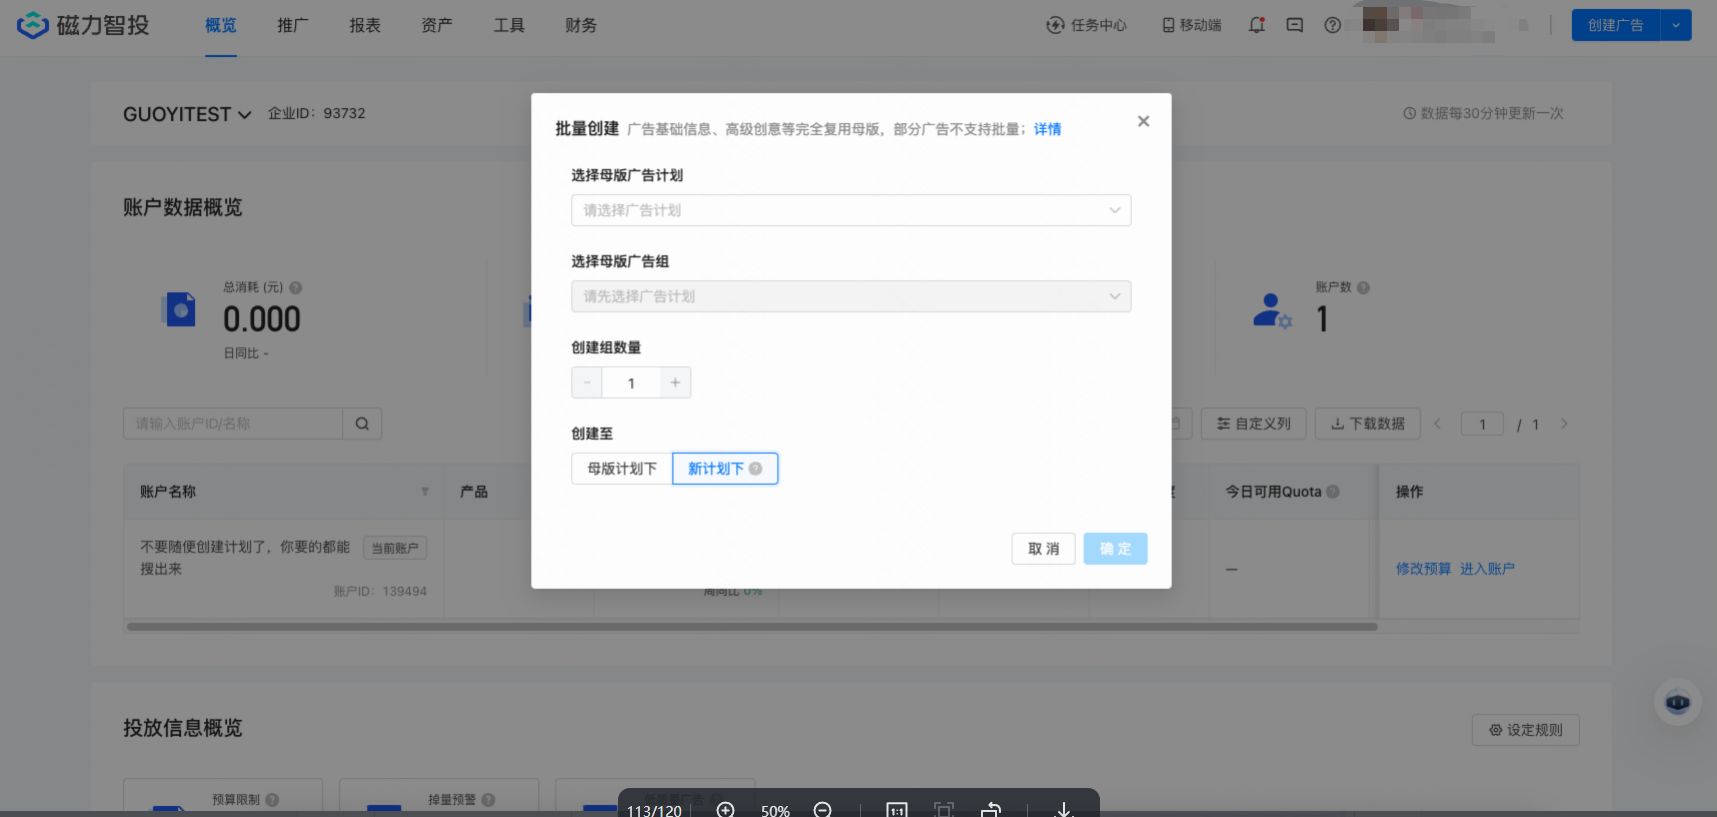Click the help icon on the 掉量预警 card
The height and width of the screenshot is (817, 1717).
tap(489, 800)
